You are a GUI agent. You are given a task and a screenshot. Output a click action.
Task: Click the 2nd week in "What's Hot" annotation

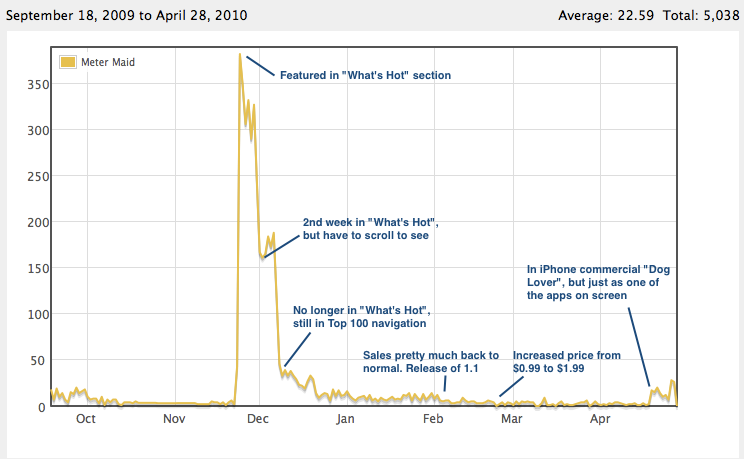[x=370, y=229]
